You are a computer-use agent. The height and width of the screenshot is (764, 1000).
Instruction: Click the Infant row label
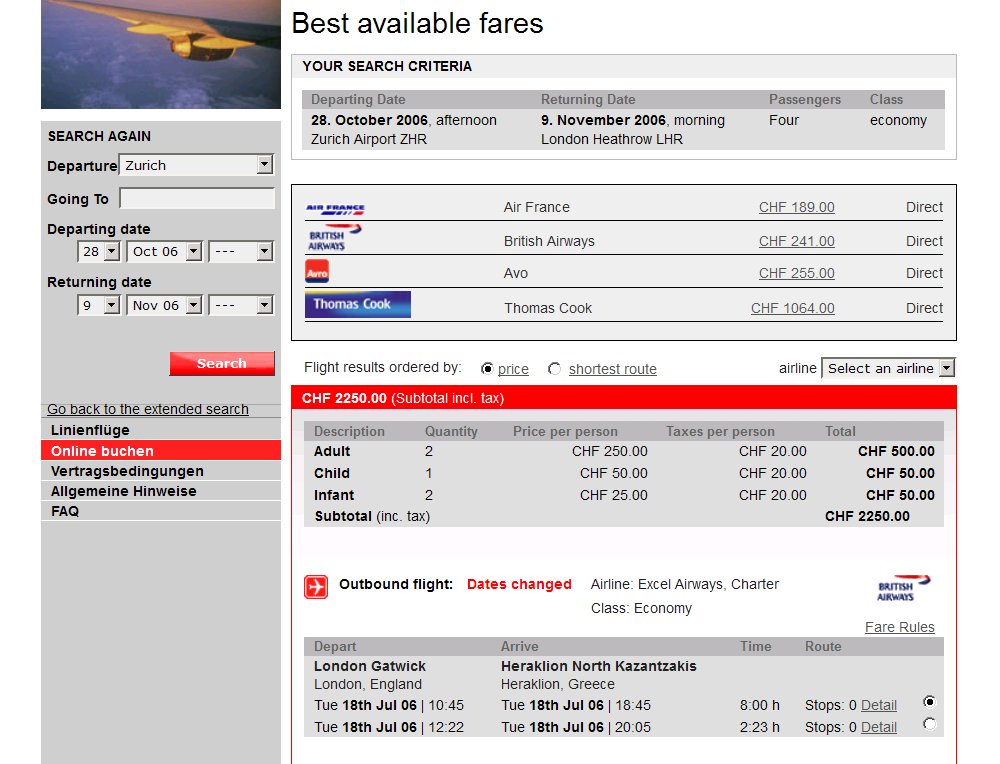click(334, 495)
